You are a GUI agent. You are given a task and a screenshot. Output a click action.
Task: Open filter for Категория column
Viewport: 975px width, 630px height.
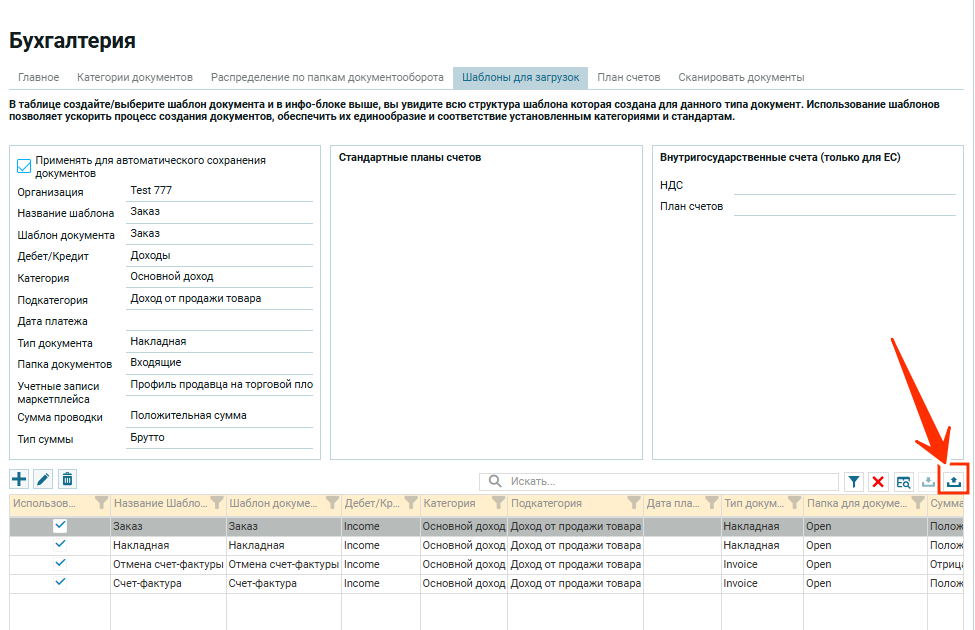pos(496,503)
